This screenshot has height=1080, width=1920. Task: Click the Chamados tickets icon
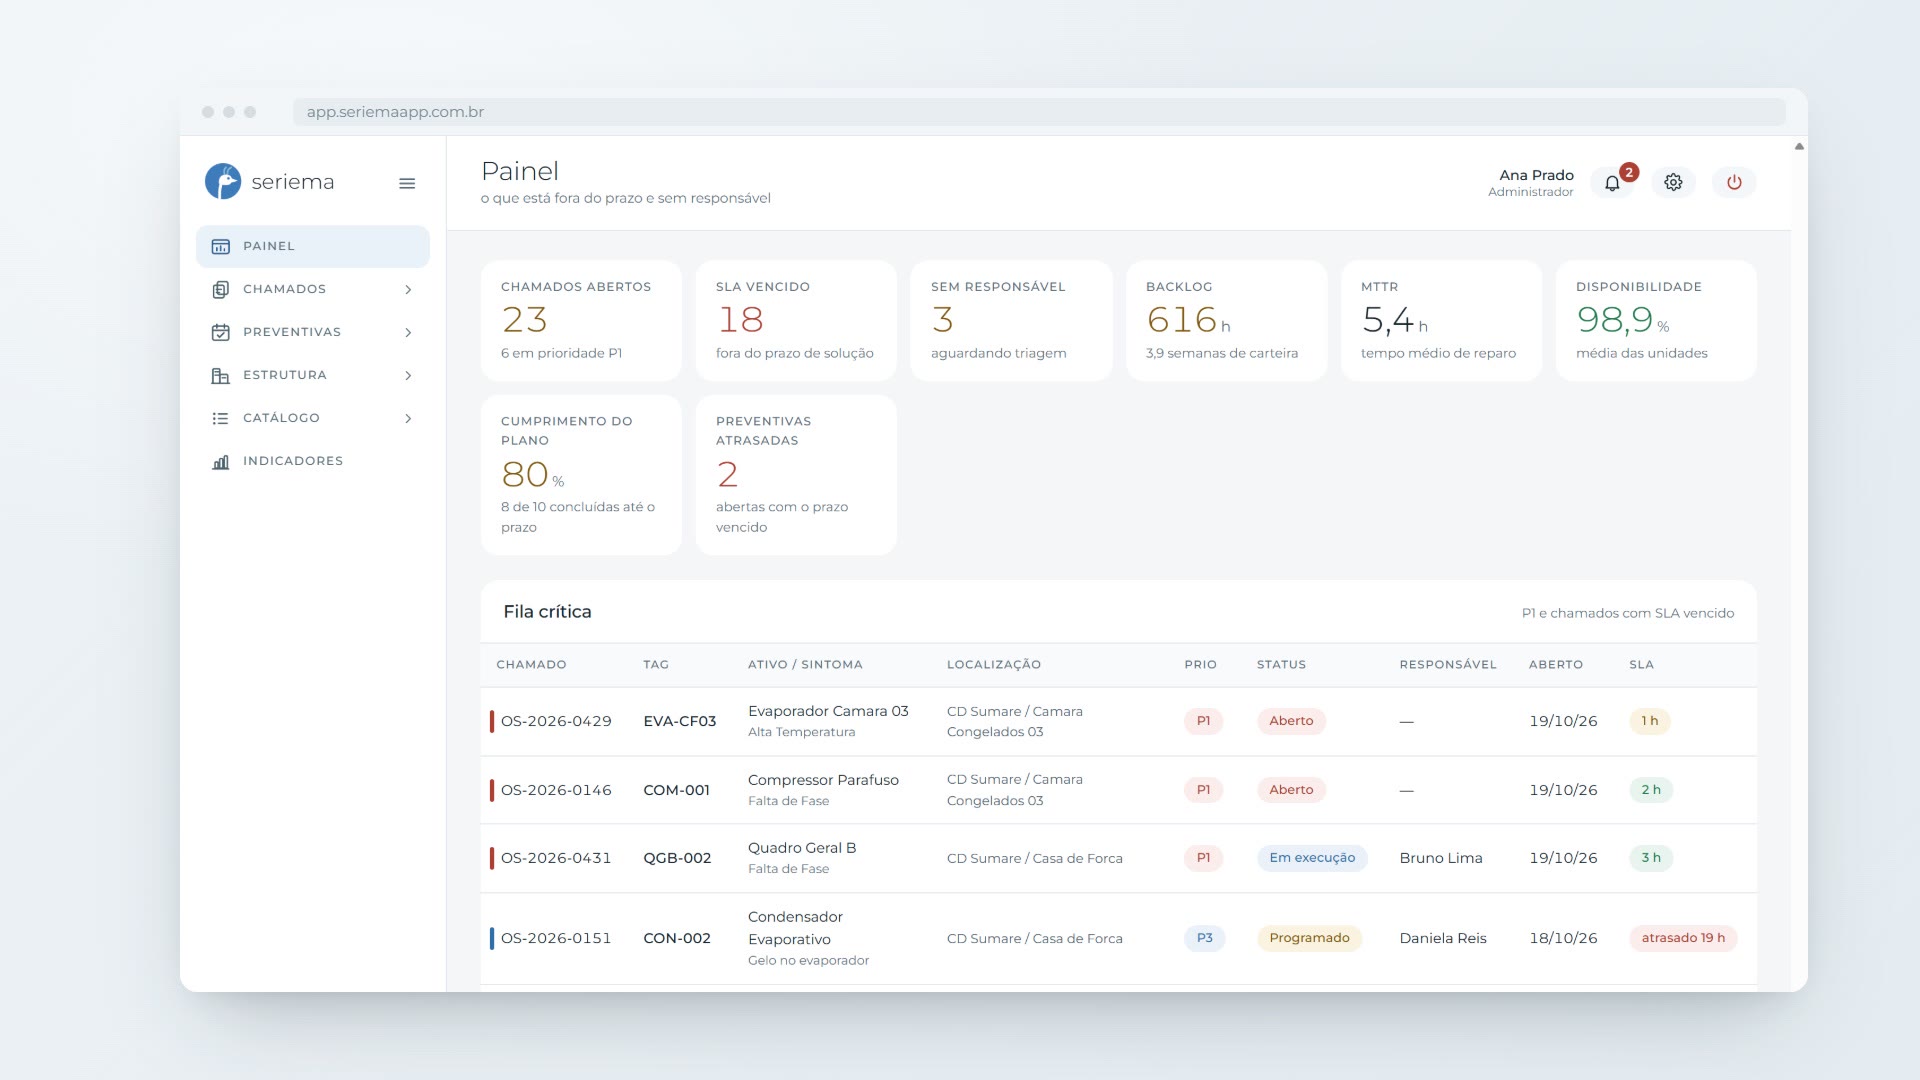[x=221, y=289]
